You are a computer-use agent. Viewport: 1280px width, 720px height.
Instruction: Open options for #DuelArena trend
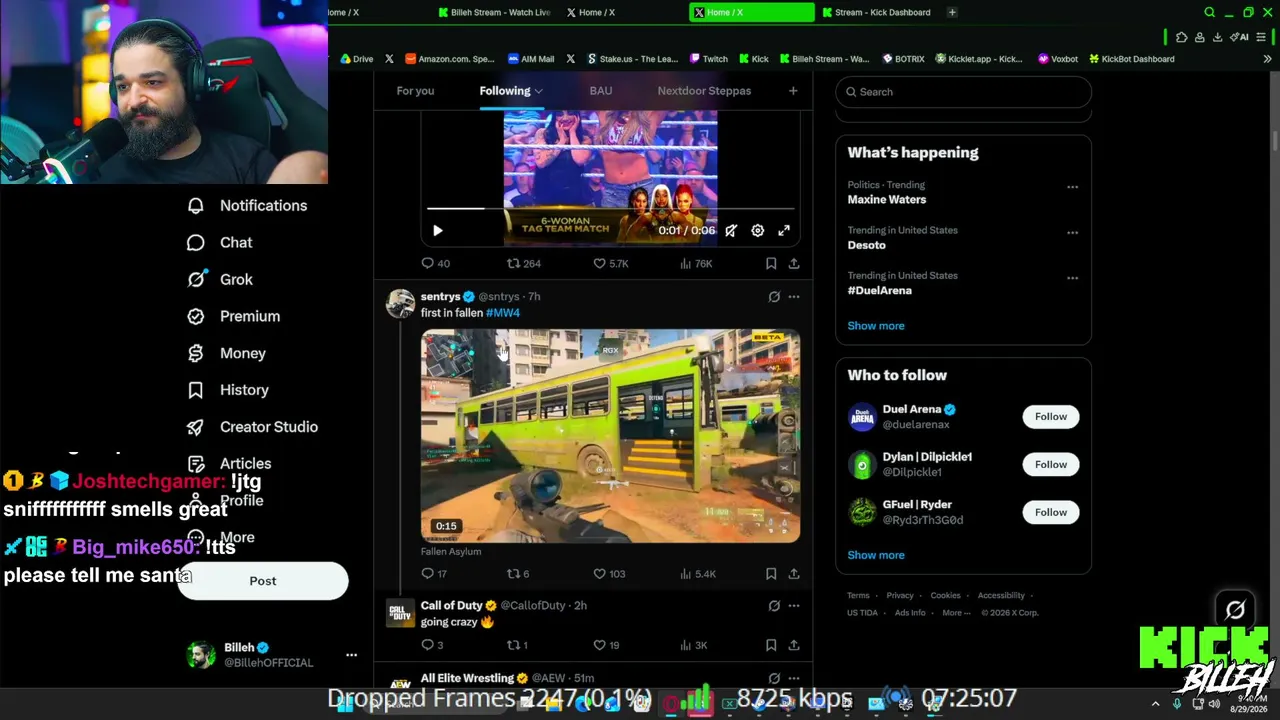pyautogui.click(x=1072, y=277)
